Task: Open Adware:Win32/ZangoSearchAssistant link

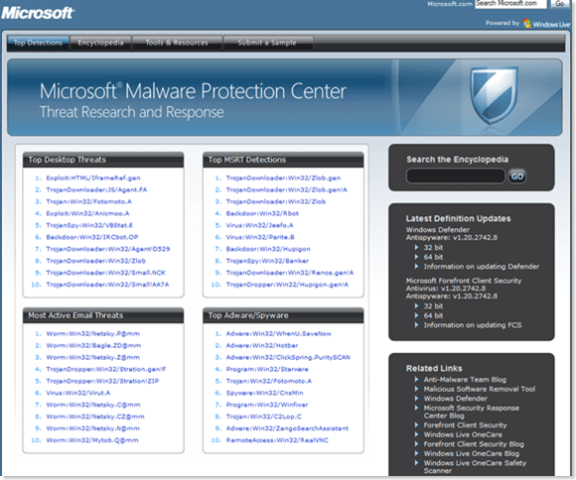Action: click(287, 429)
